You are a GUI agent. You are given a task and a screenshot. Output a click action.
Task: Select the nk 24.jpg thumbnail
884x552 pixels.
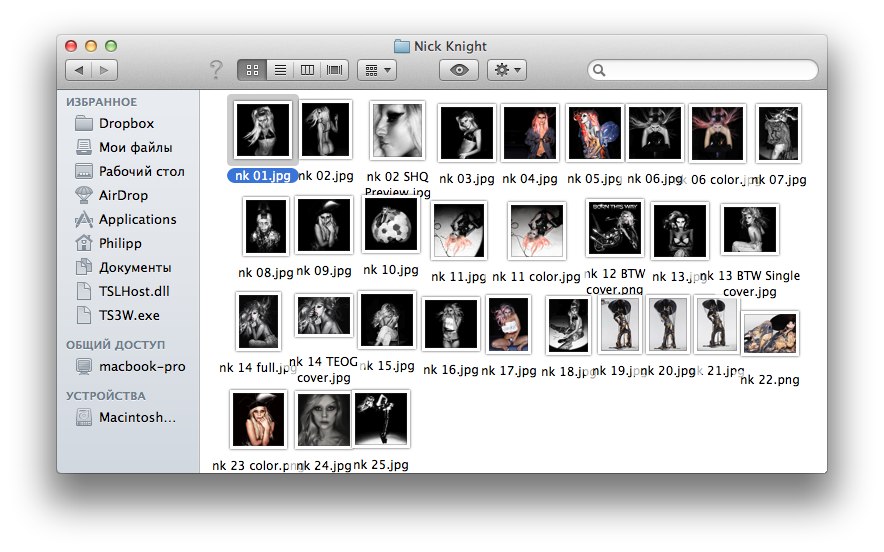point(324,419)
